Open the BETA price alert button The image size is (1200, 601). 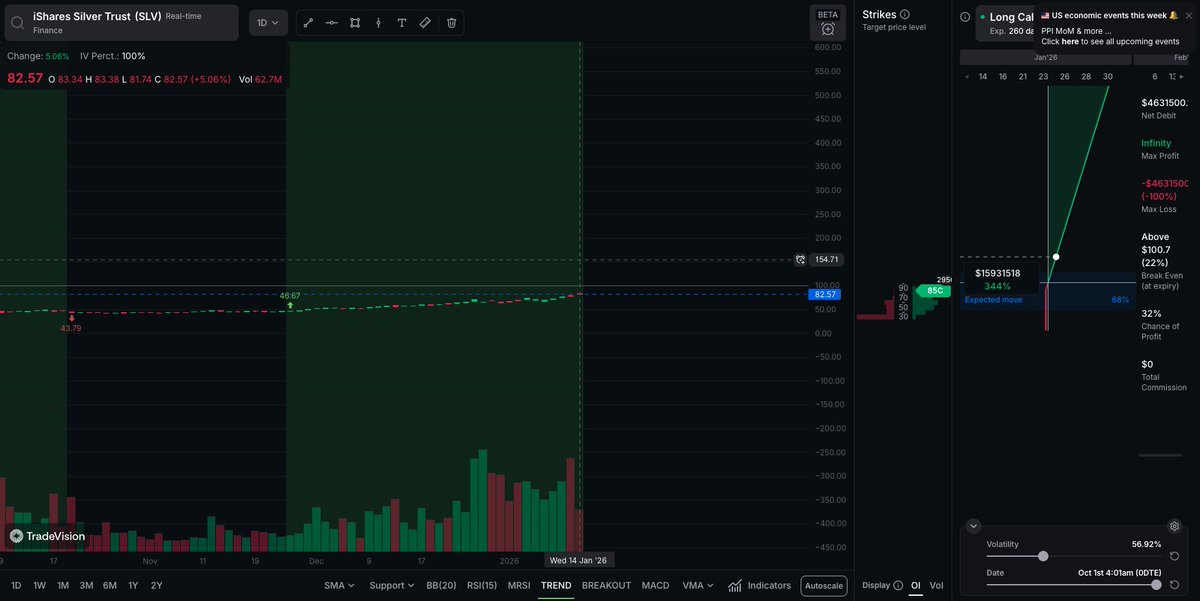pos(828,23)
